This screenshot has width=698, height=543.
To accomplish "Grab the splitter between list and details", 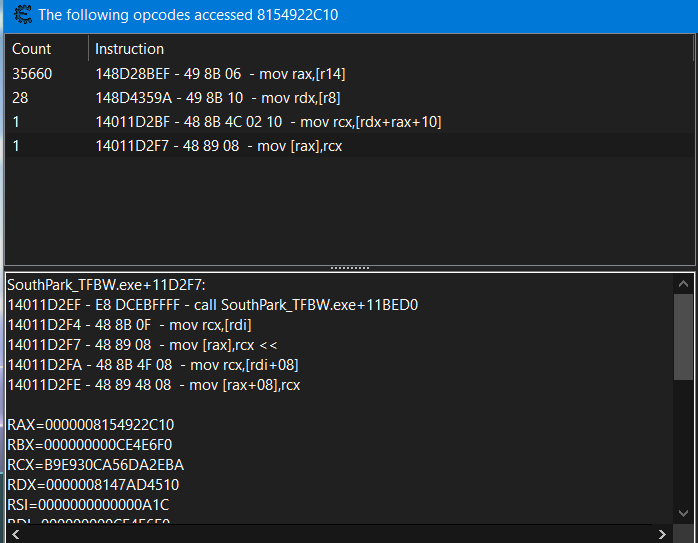I will click(349, 268).
